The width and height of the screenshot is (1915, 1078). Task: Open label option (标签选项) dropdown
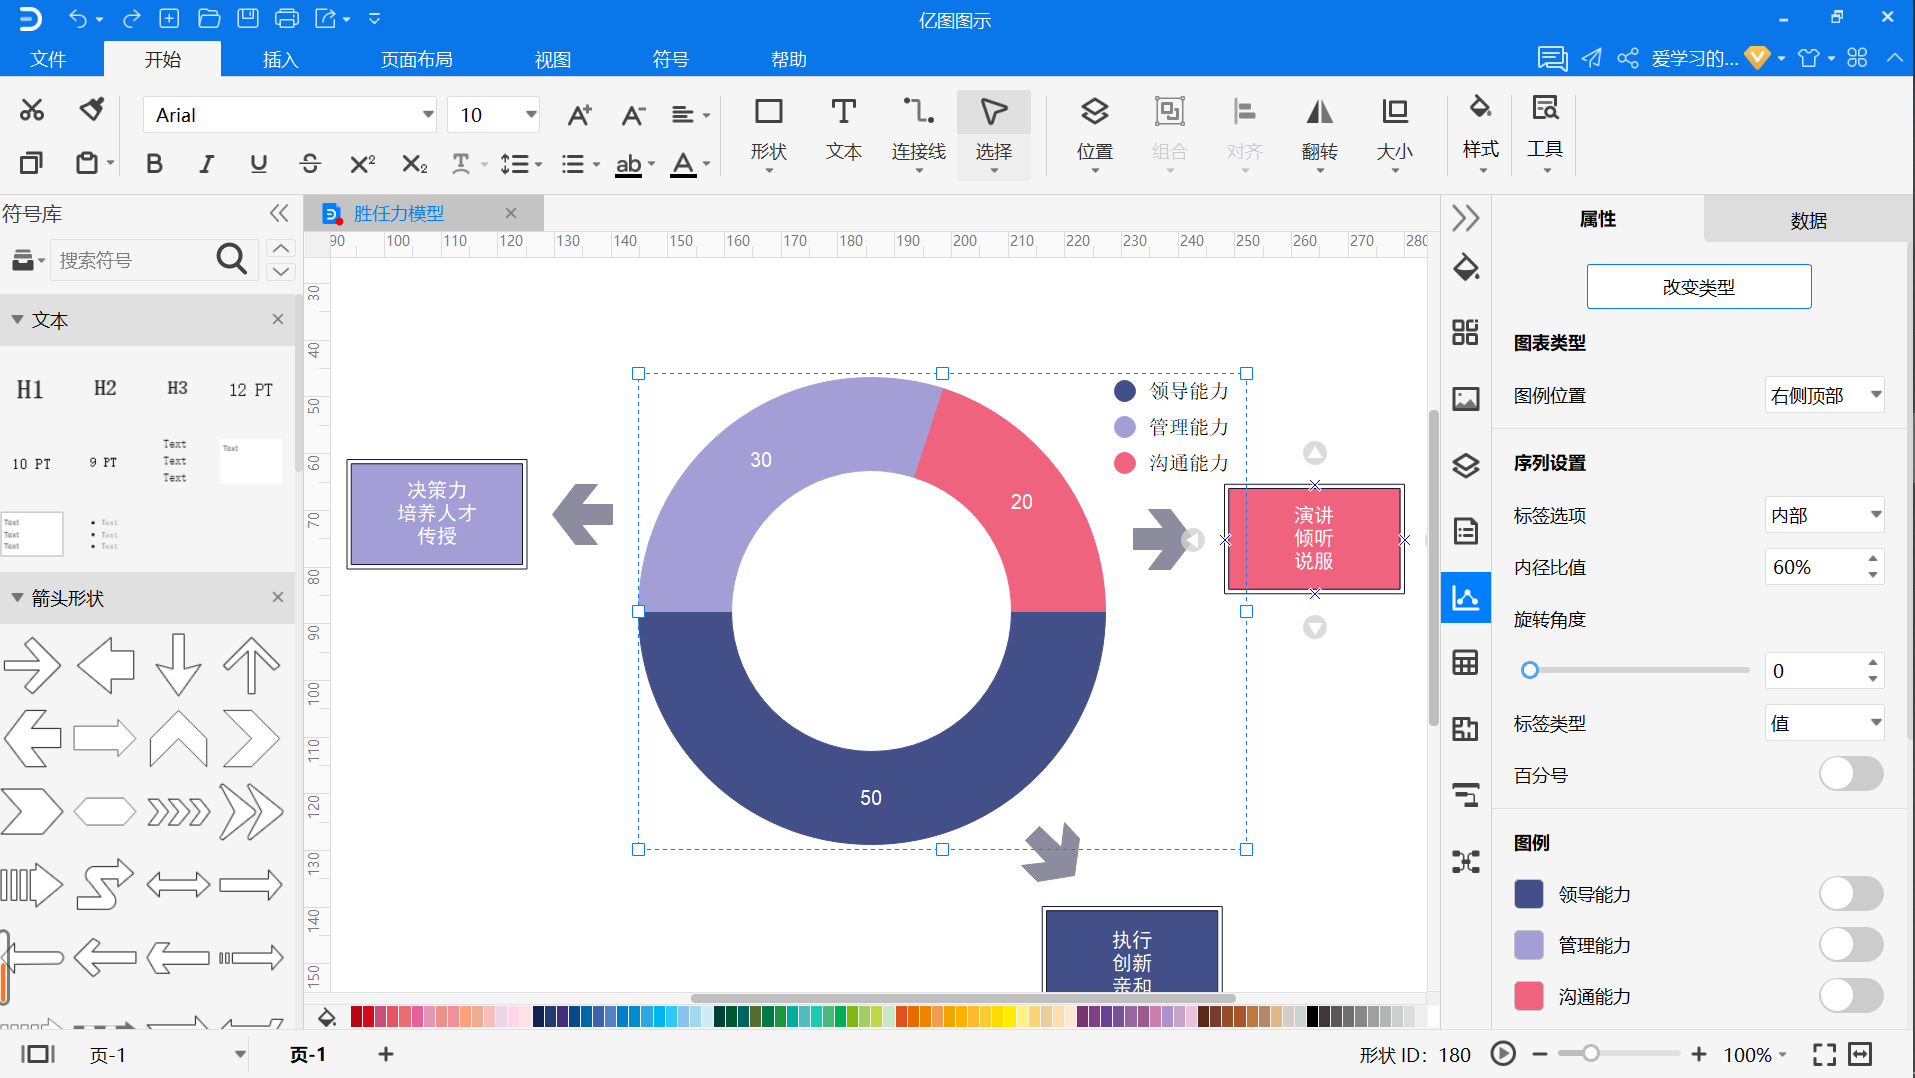[1824, 515]
